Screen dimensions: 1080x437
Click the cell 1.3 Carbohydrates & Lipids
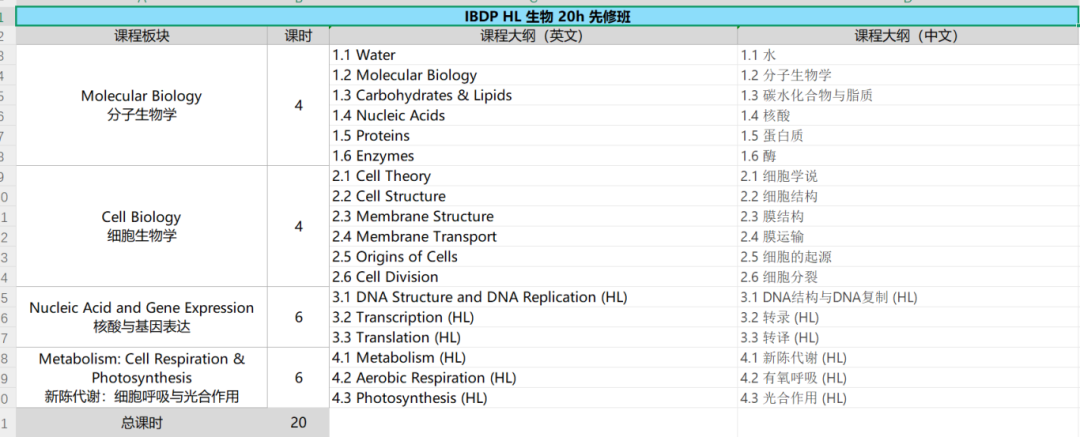coord(533,95)
